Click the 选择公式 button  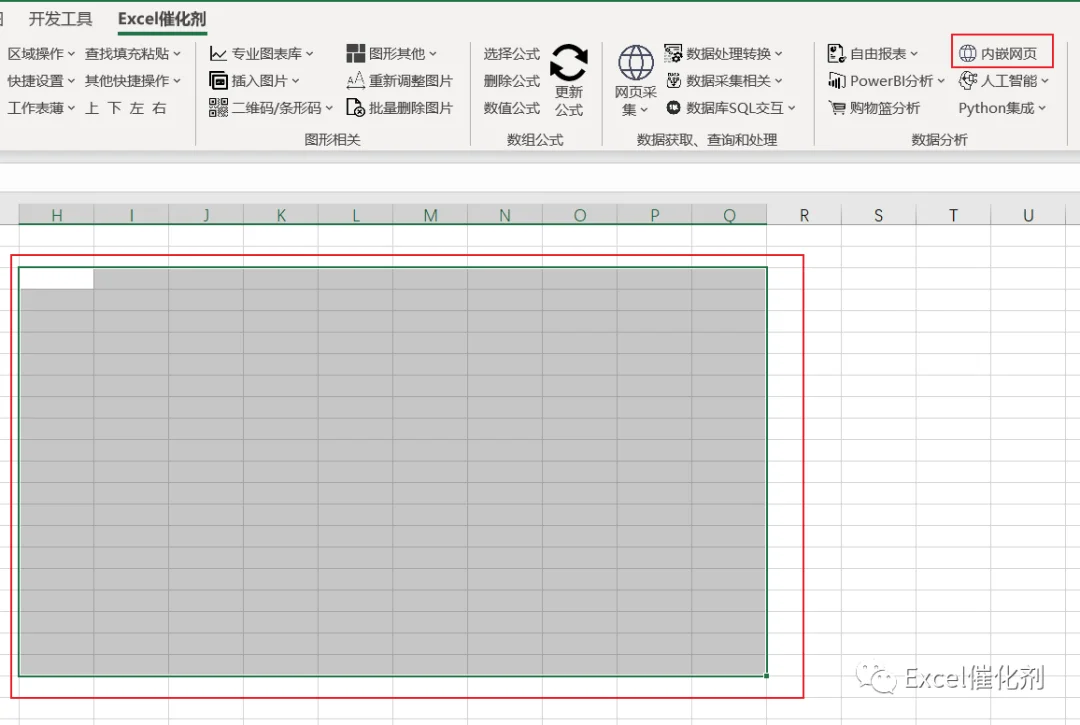point(512,54)
